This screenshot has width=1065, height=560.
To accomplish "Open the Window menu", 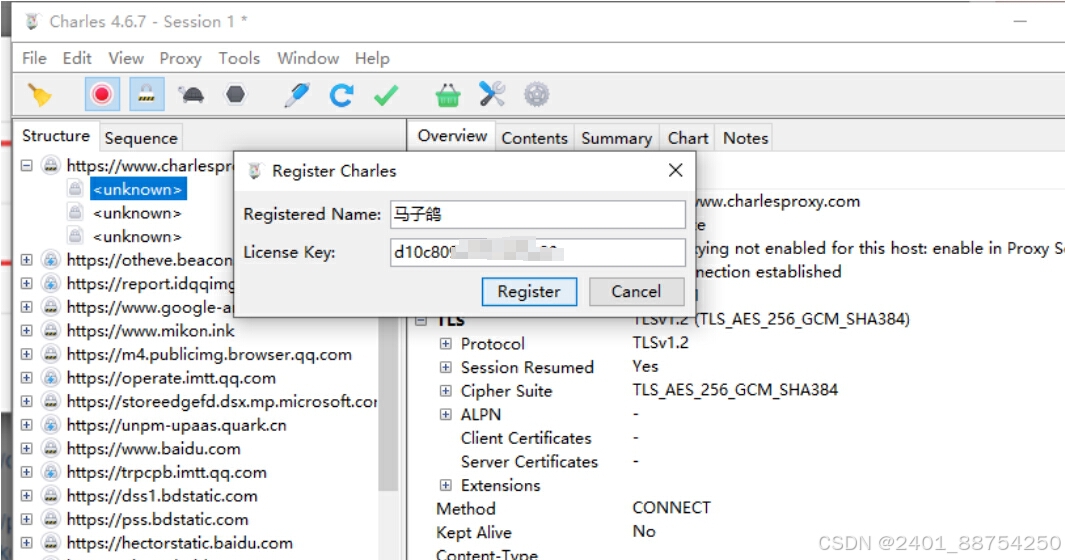I will tap(308, 58).
